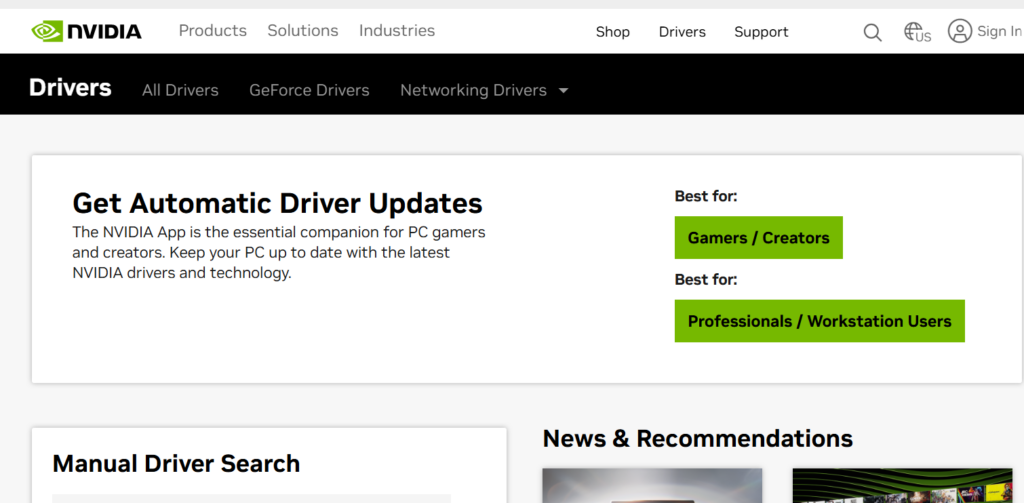
Task: Select the Networking Drivers tab label
Action: [x=473, y=90]
